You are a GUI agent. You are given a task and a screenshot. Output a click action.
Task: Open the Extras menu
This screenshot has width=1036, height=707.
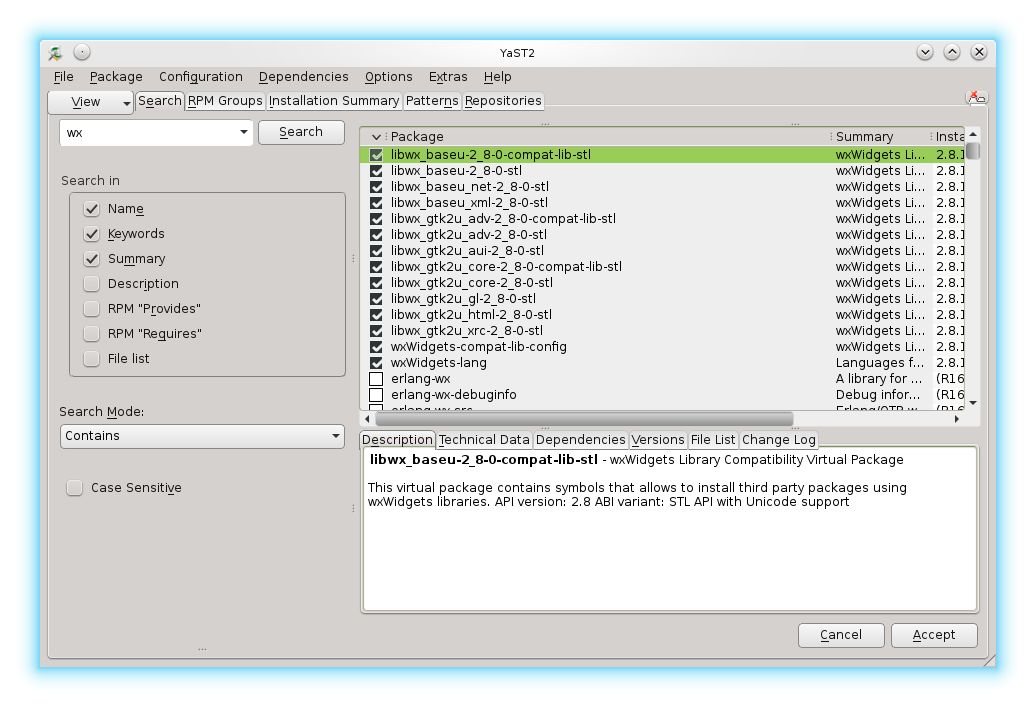point(448,77)
